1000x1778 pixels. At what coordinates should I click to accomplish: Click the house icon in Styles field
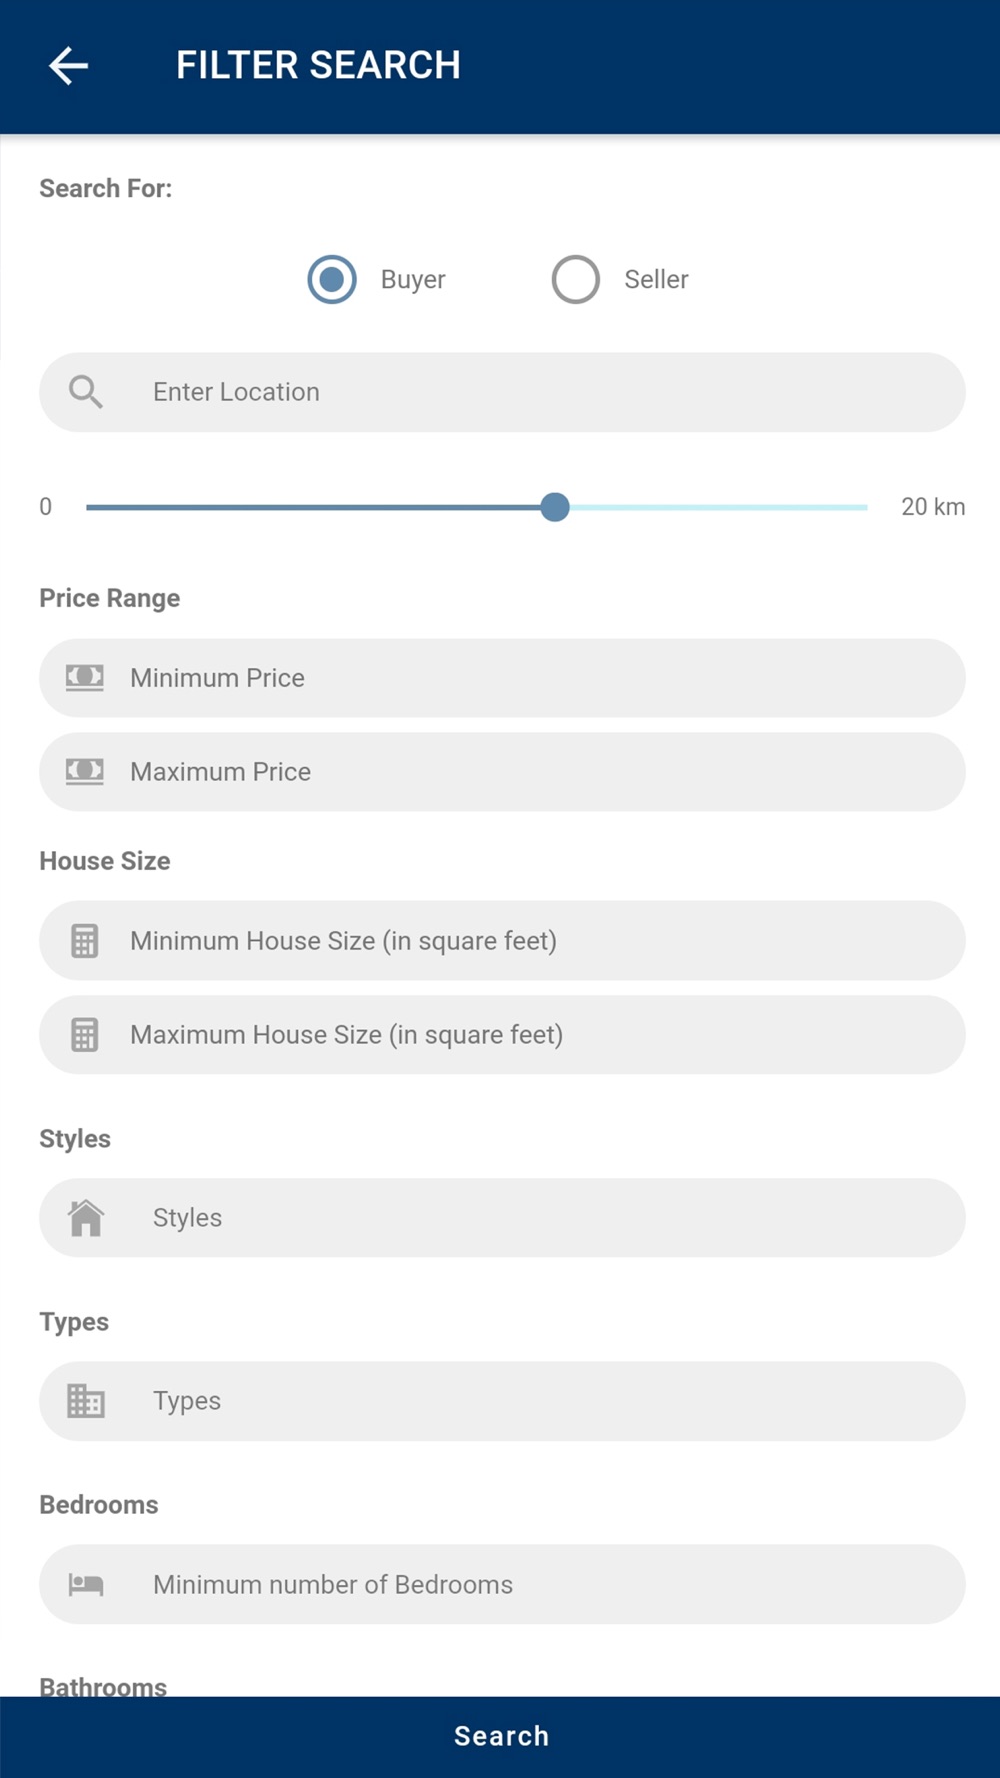click(86, 1218)
